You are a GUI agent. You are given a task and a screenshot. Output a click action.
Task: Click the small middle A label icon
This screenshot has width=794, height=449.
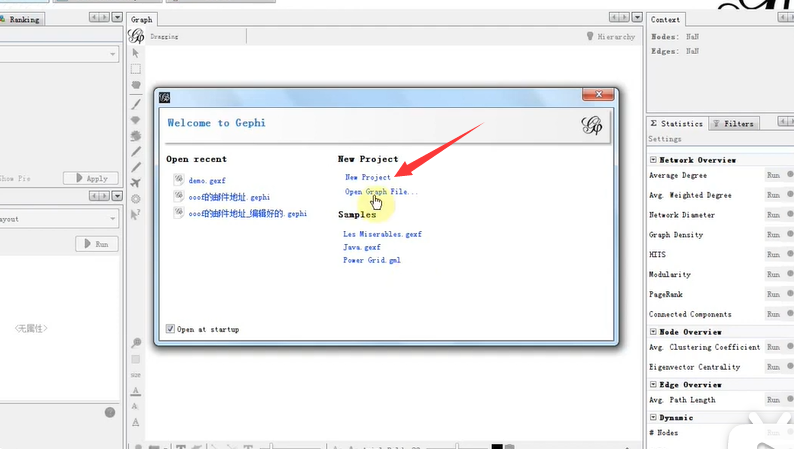pyautogui.click(x=135, y=406)
